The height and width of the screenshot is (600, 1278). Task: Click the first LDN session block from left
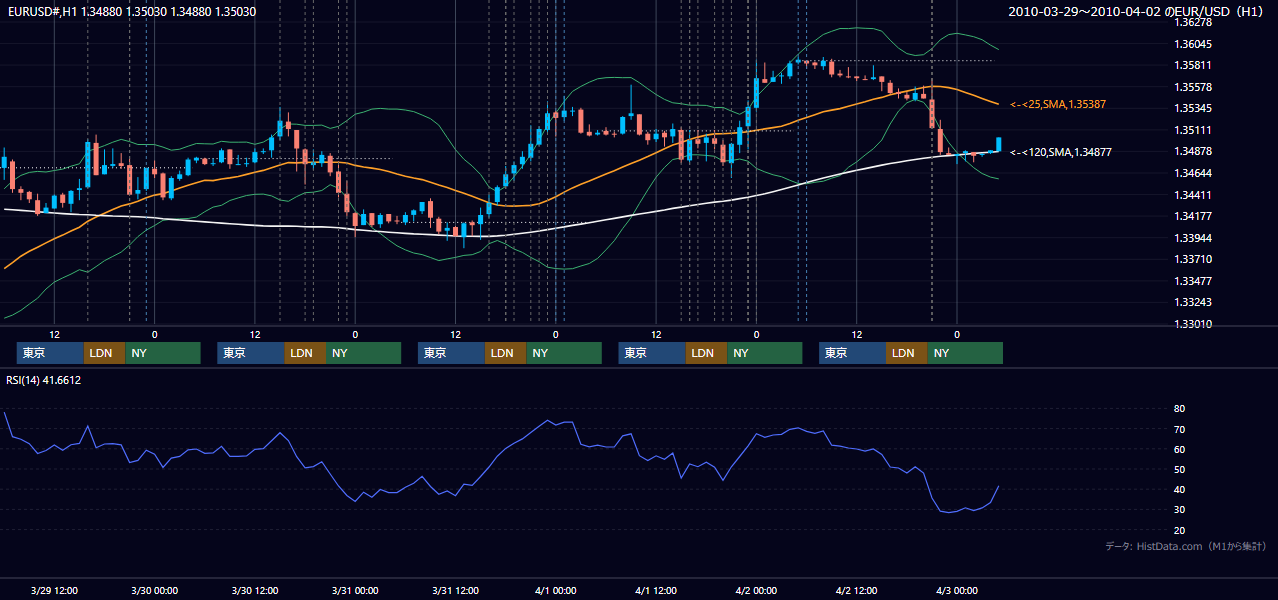pyautogui.click(x=104, y=353)
